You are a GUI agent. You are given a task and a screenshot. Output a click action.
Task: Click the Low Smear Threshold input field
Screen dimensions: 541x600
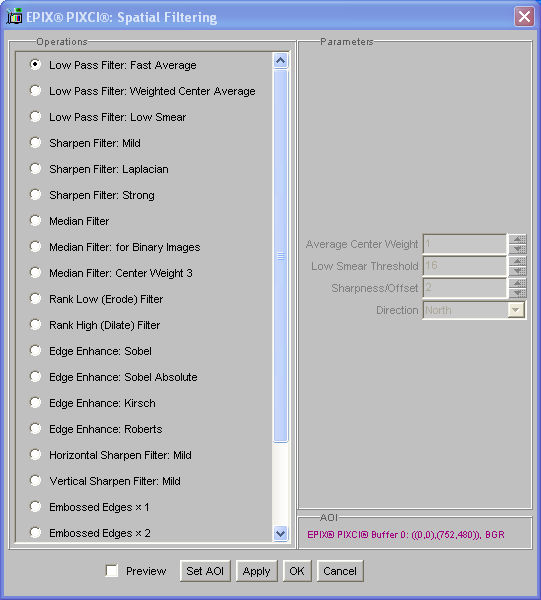point(465,266)
